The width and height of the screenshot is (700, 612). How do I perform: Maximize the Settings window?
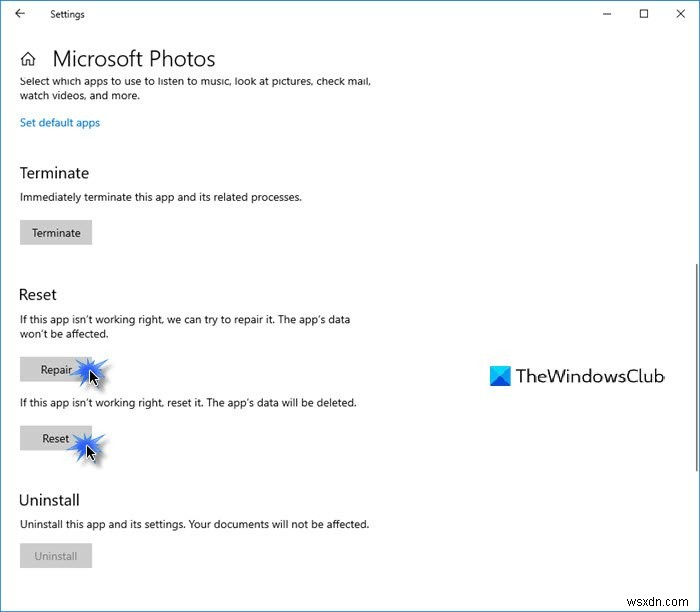coord(644,14)
